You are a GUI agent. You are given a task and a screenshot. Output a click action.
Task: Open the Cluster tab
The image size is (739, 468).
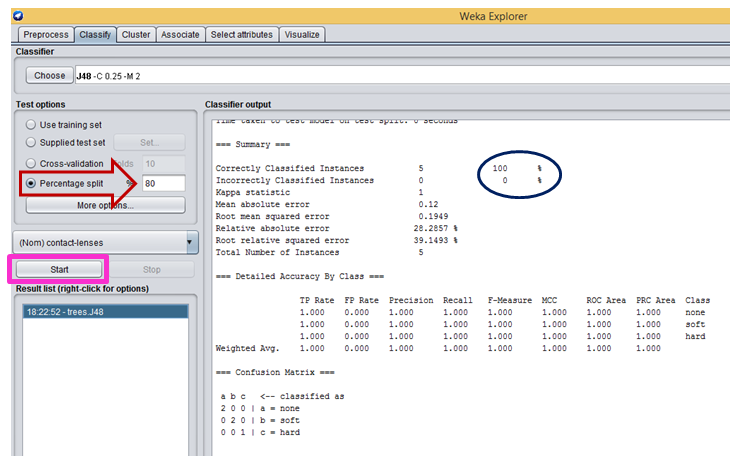pyautogui.click(x=136, y=35)
